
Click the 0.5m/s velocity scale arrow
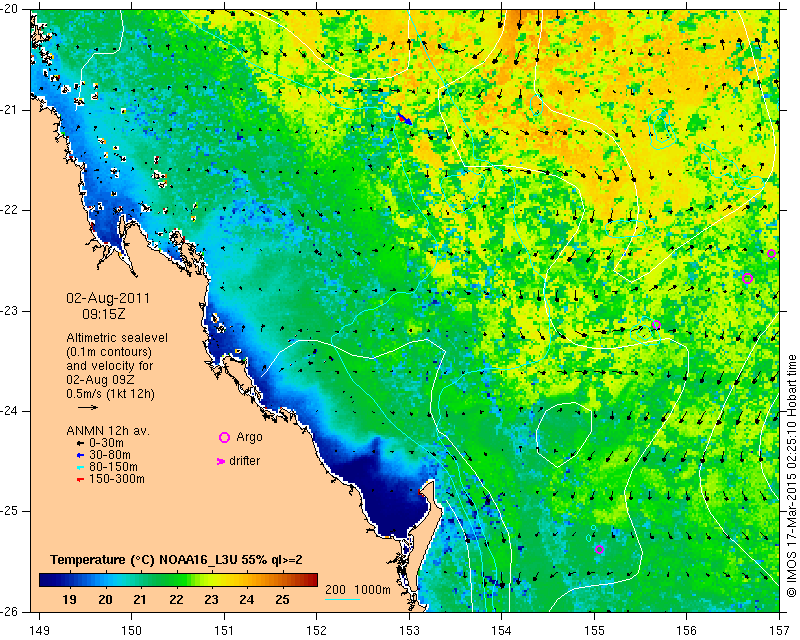88,407
